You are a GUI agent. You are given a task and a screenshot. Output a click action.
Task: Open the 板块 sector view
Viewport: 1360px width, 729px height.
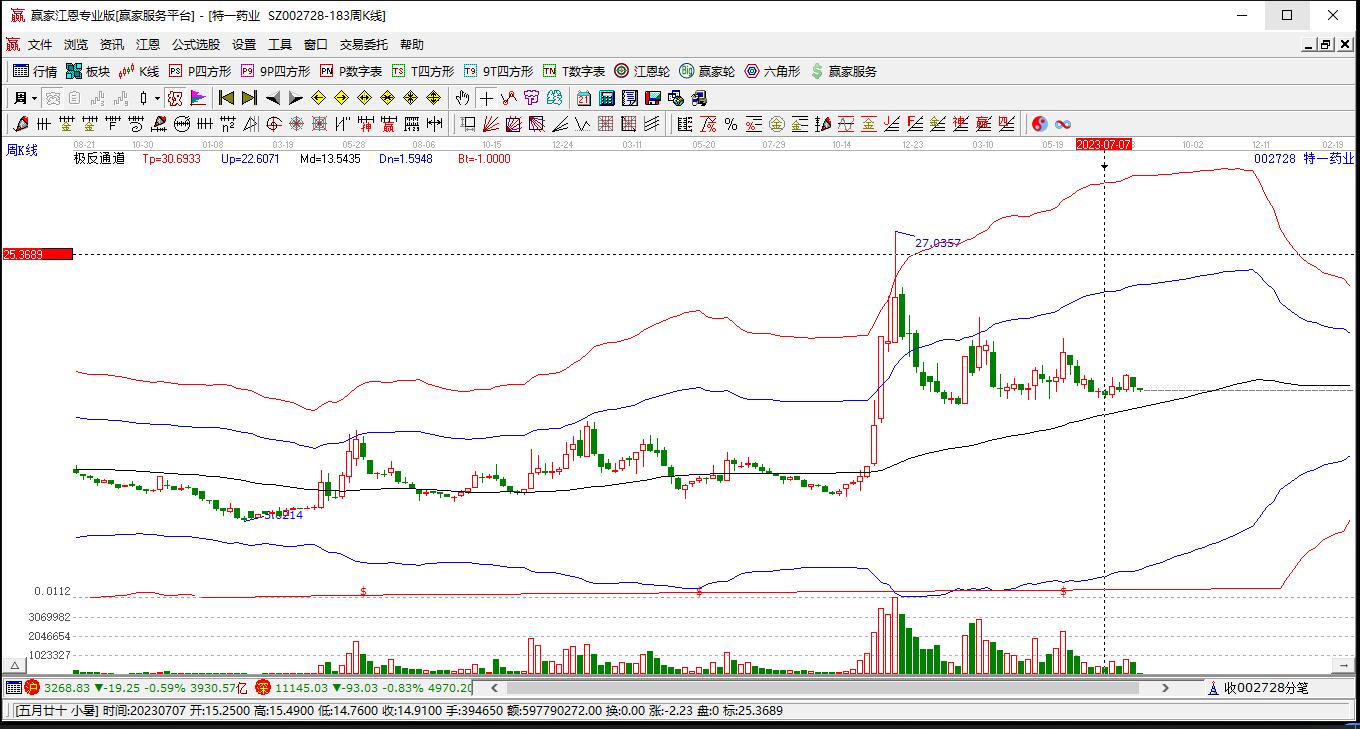point(88,71)
